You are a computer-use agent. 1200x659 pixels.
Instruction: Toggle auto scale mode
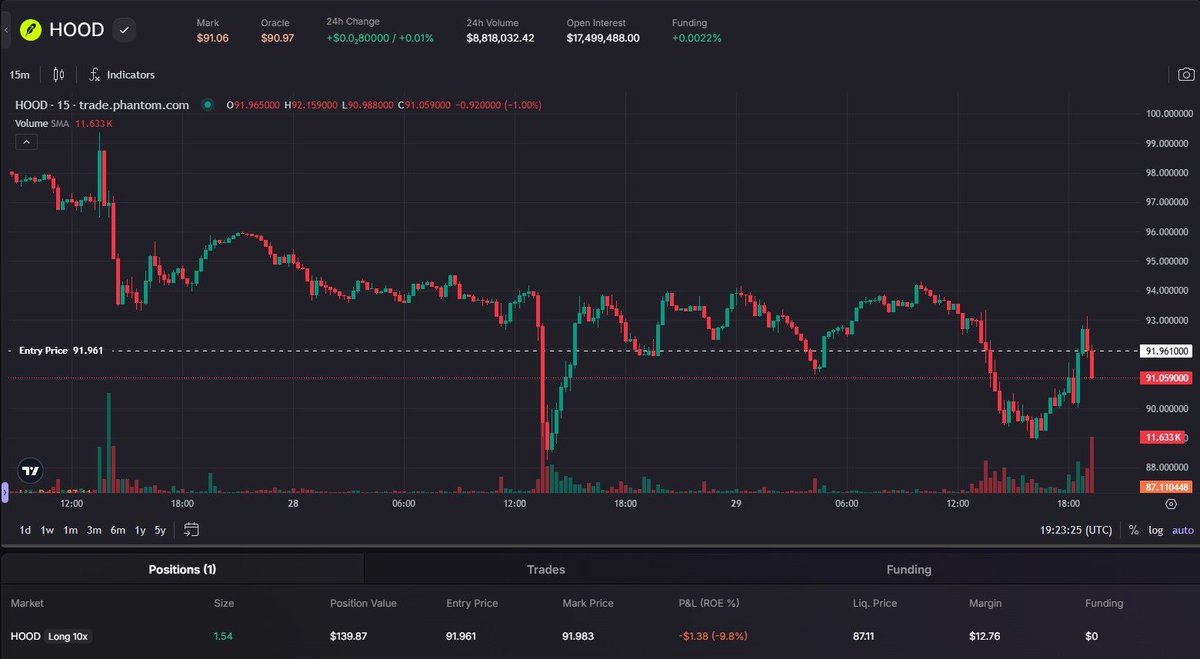tap(1182, 530)
